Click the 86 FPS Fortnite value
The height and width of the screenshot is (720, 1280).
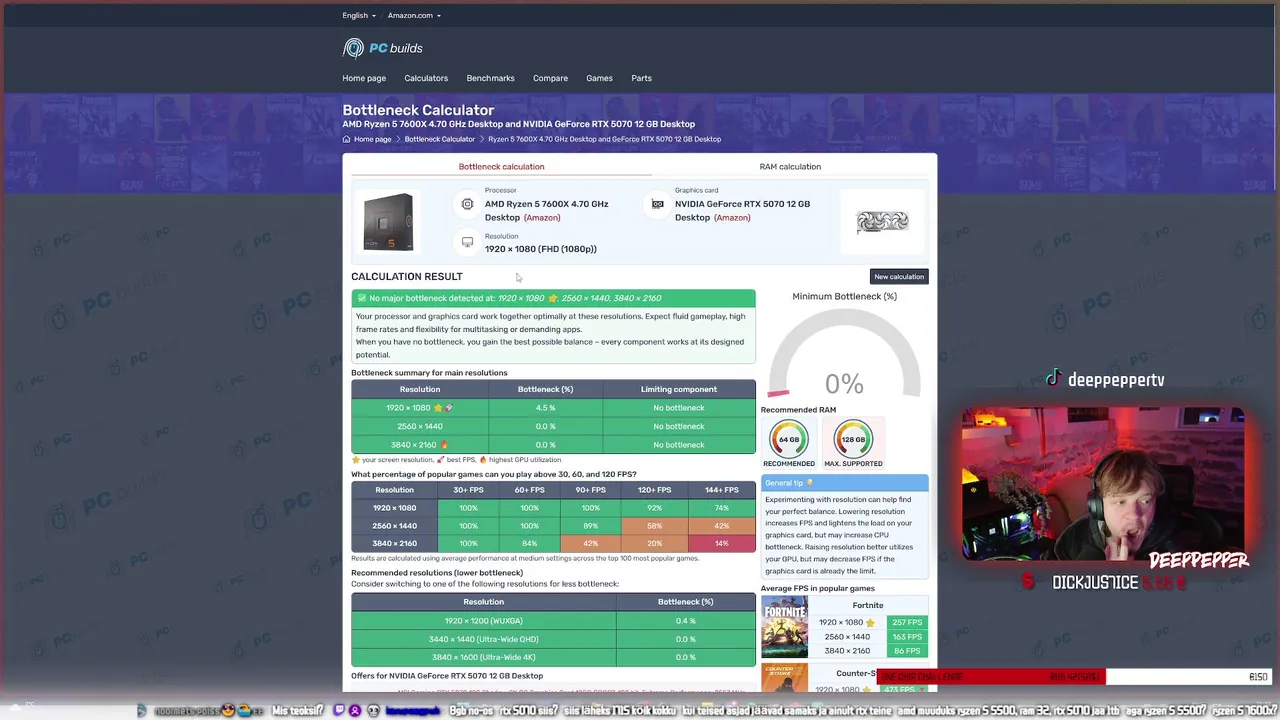click(906, 650)
